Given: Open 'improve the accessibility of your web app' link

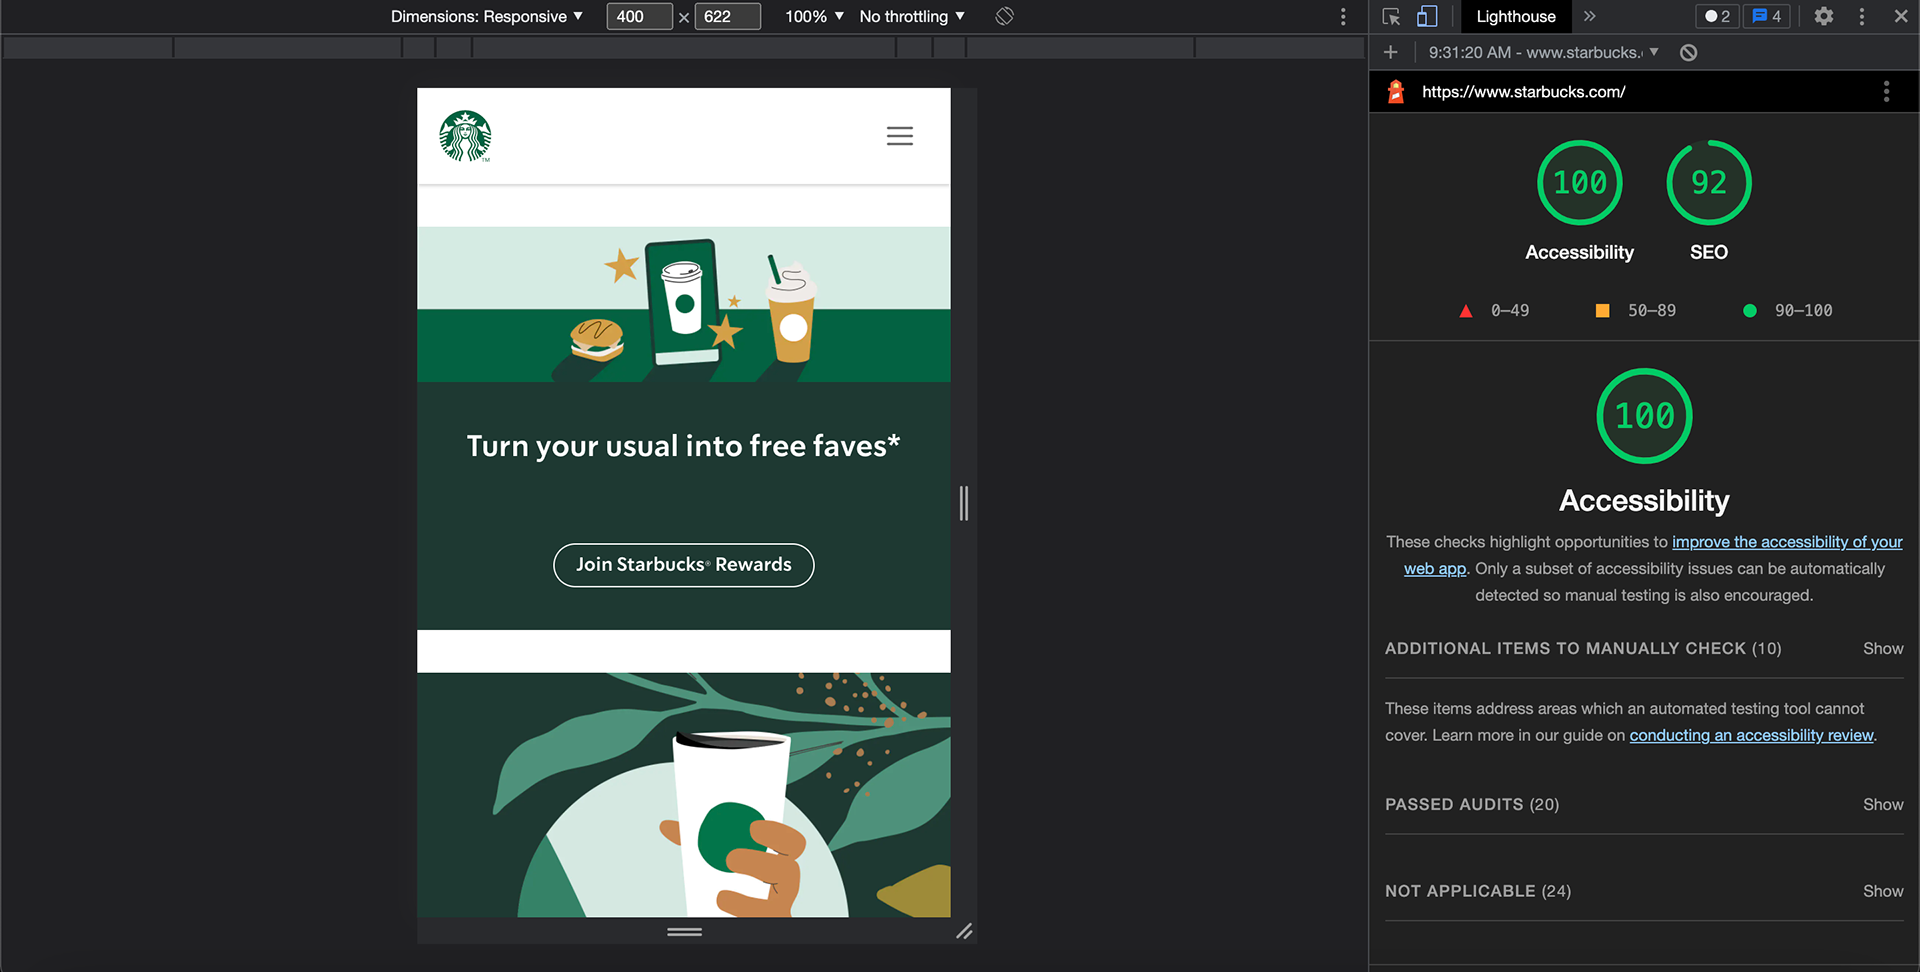Looking at the screenshot, I should click(x=1787, y=542).
